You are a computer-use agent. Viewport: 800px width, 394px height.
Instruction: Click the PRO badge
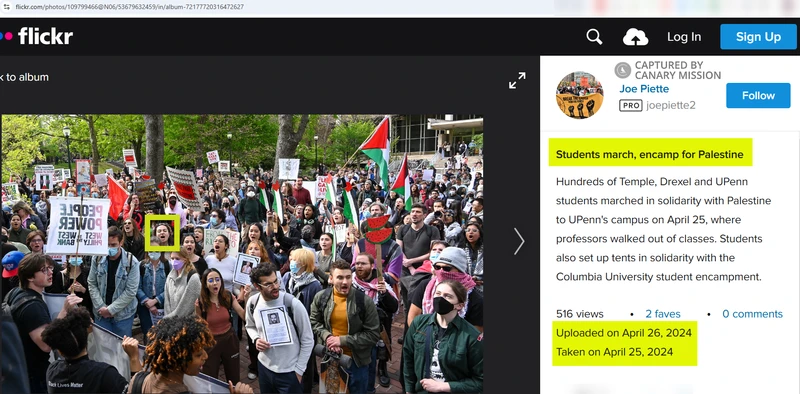tap(630, 106)
